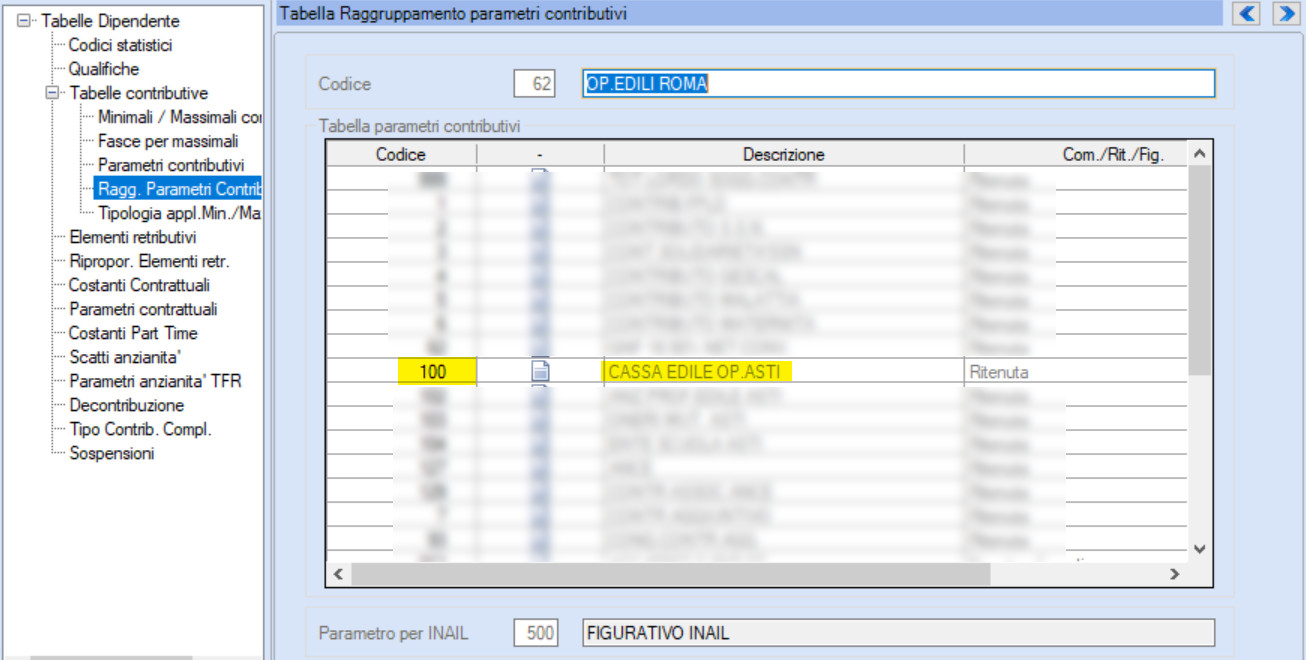The image size is (1306, 660).
Task: Click the Codice field showing 62
Action: click(x=535, y=84)
